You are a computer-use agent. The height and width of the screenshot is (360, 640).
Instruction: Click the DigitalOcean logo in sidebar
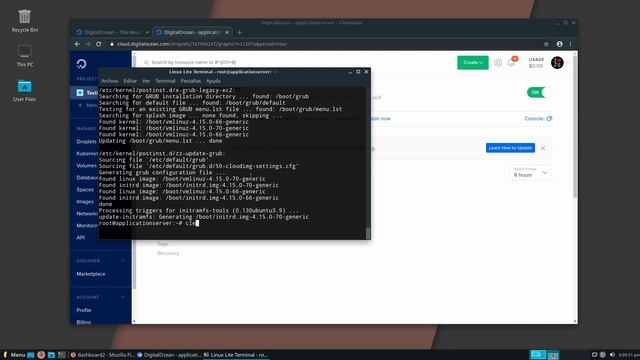(x=81, y=63)
